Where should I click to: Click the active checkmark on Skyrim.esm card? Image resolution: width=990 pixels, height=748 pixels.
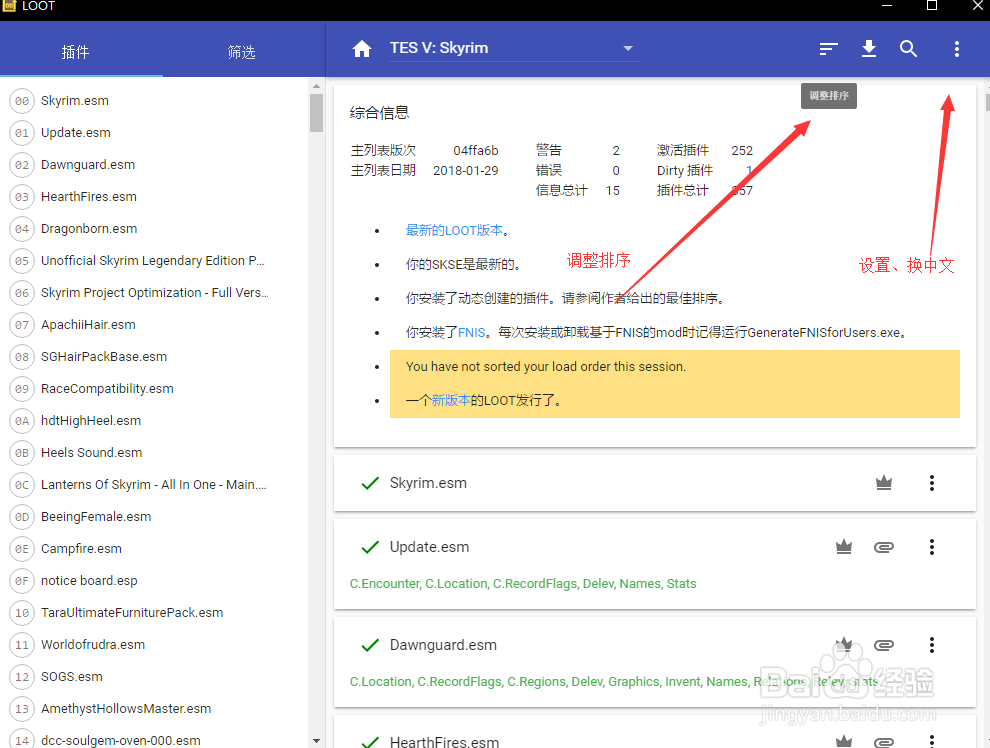(370, 483)
